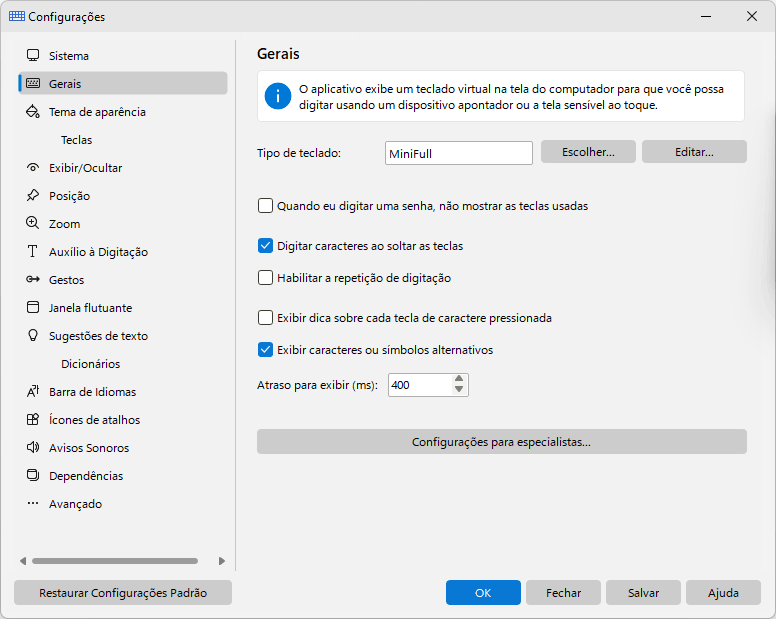Check Exibir dica sobre cada tecla pressionada
This screenshot has height=619, width=776.
265,318
